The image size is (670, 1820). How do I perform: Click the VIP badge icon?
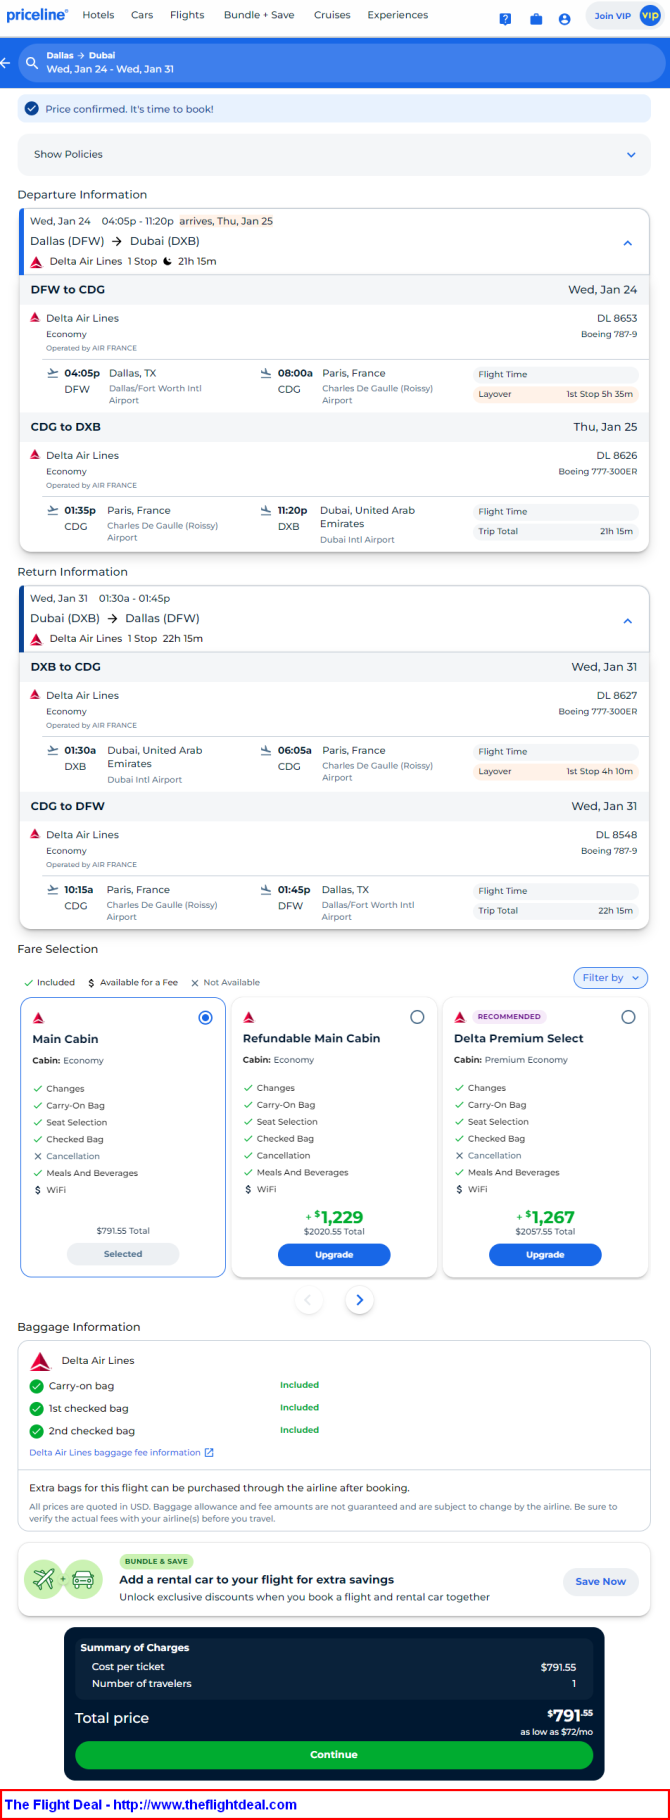pyautogui.click(x=650, y=15)
